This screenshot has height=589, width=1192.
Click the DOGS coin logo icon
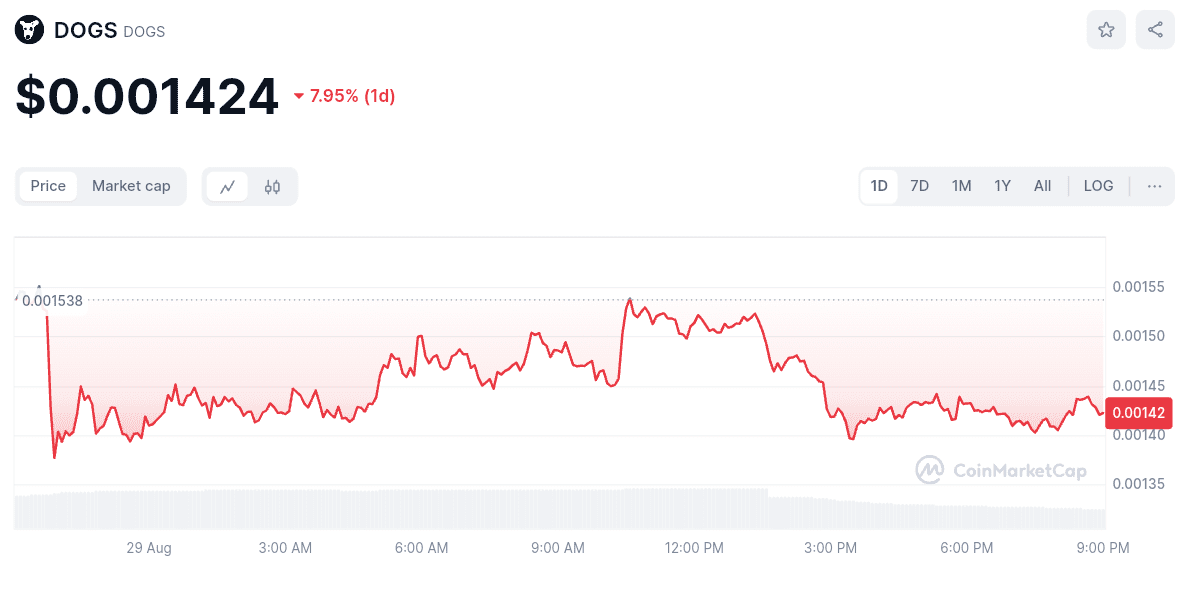tap(30, 30)
